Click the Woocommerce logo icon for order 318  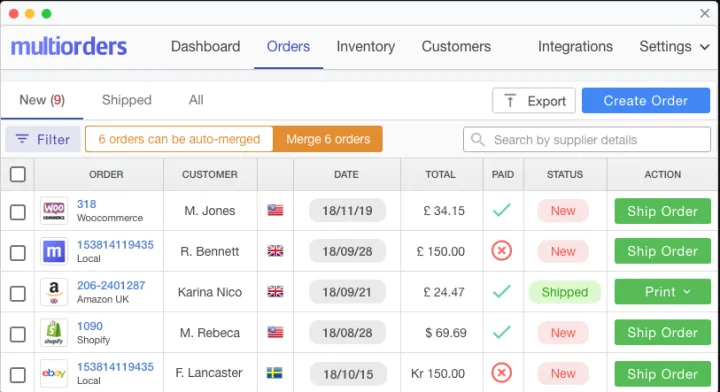click(54, 211)
